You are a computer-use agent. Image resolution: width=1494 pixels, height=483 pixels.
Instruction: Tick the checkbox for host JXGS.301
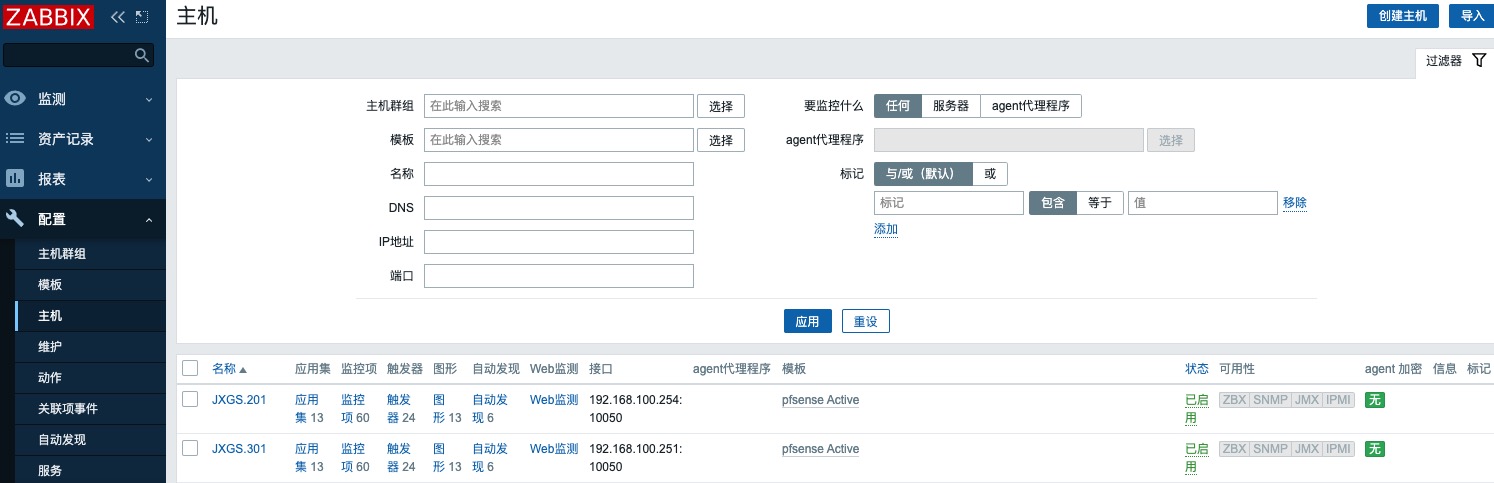[x=190, y=449]
